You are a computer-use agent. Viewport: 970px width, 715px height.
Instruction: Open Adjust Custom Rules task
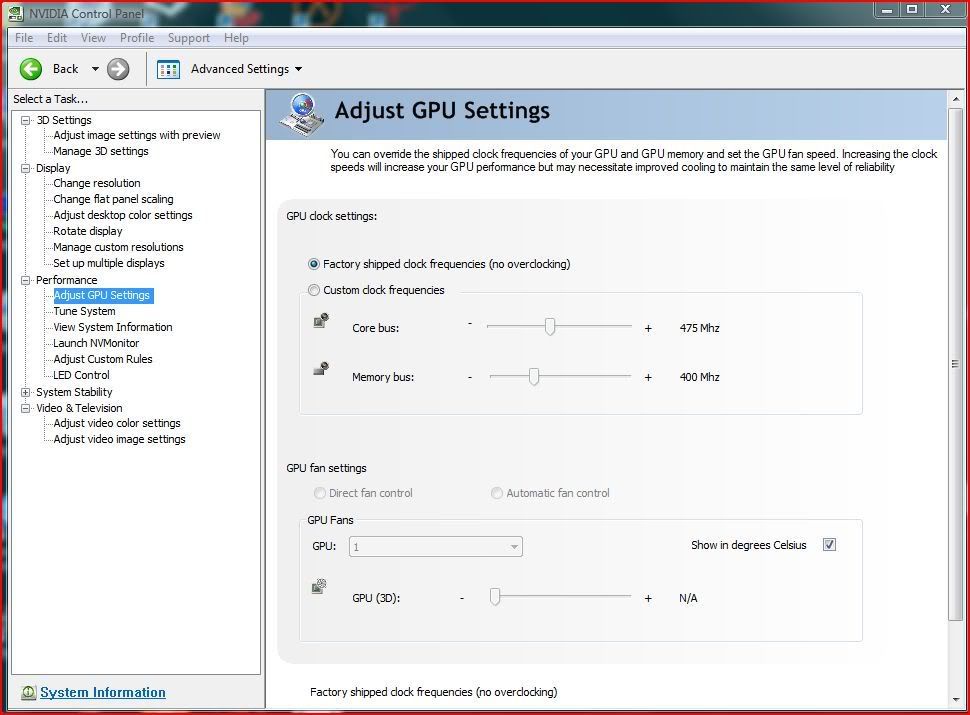[103, 359]
